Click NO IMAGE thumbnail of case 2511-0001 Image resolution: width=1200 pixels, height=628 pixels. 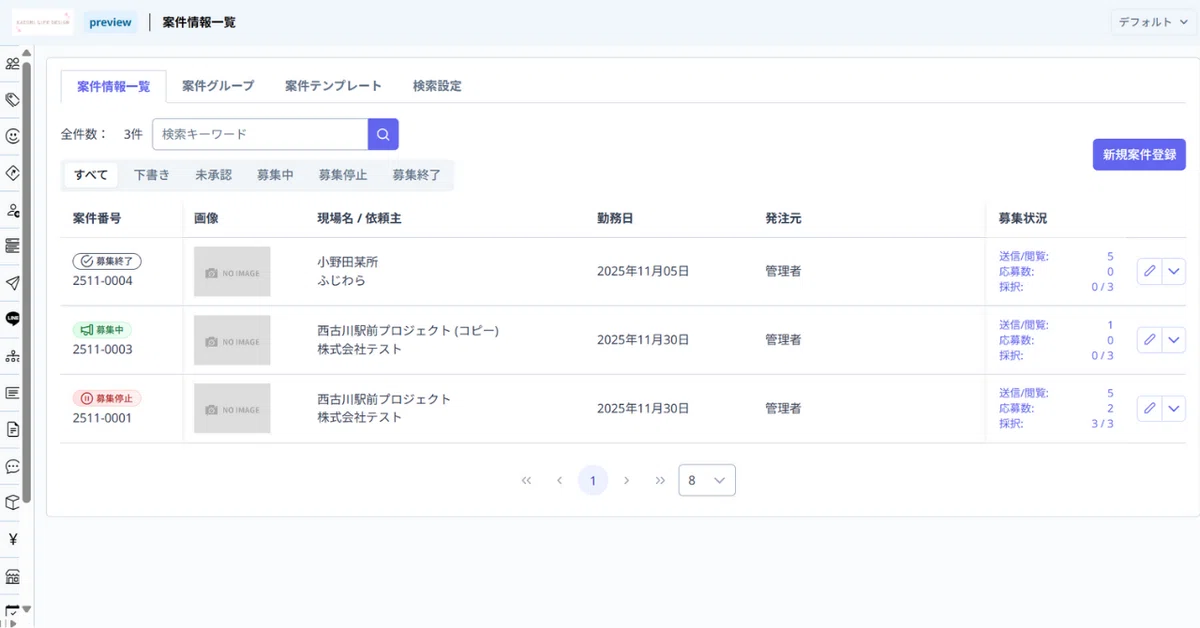(232, 409)
